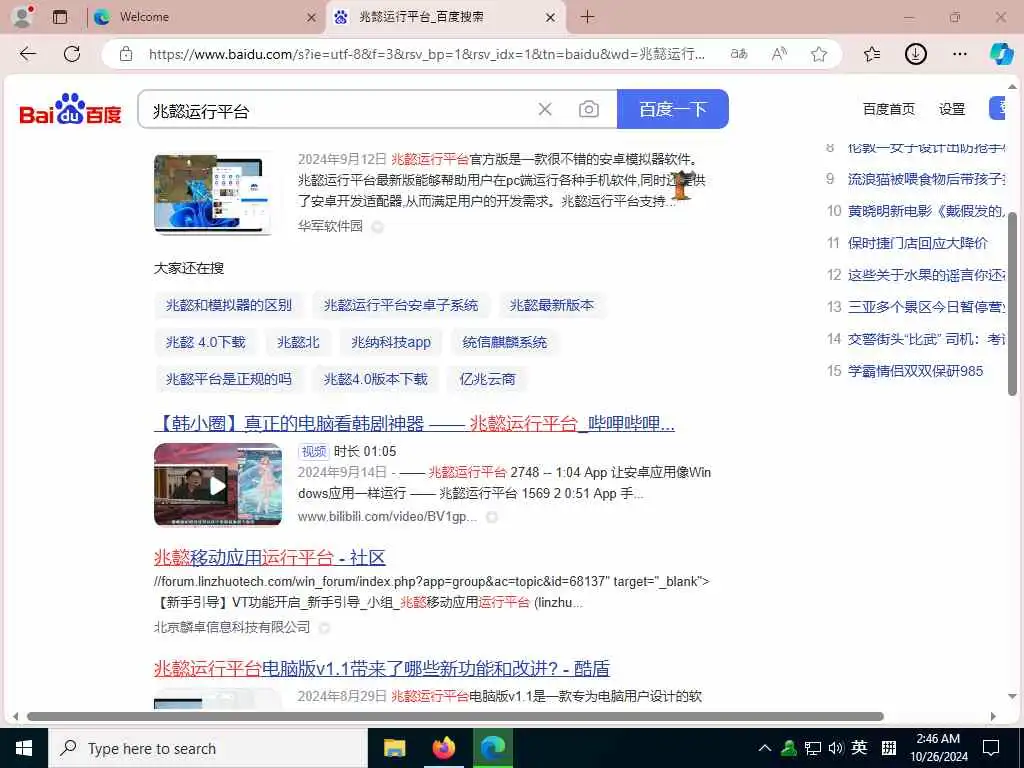Add this page to favorites star
Viewport: 1024px width, 768px height.
pos(819,54)
